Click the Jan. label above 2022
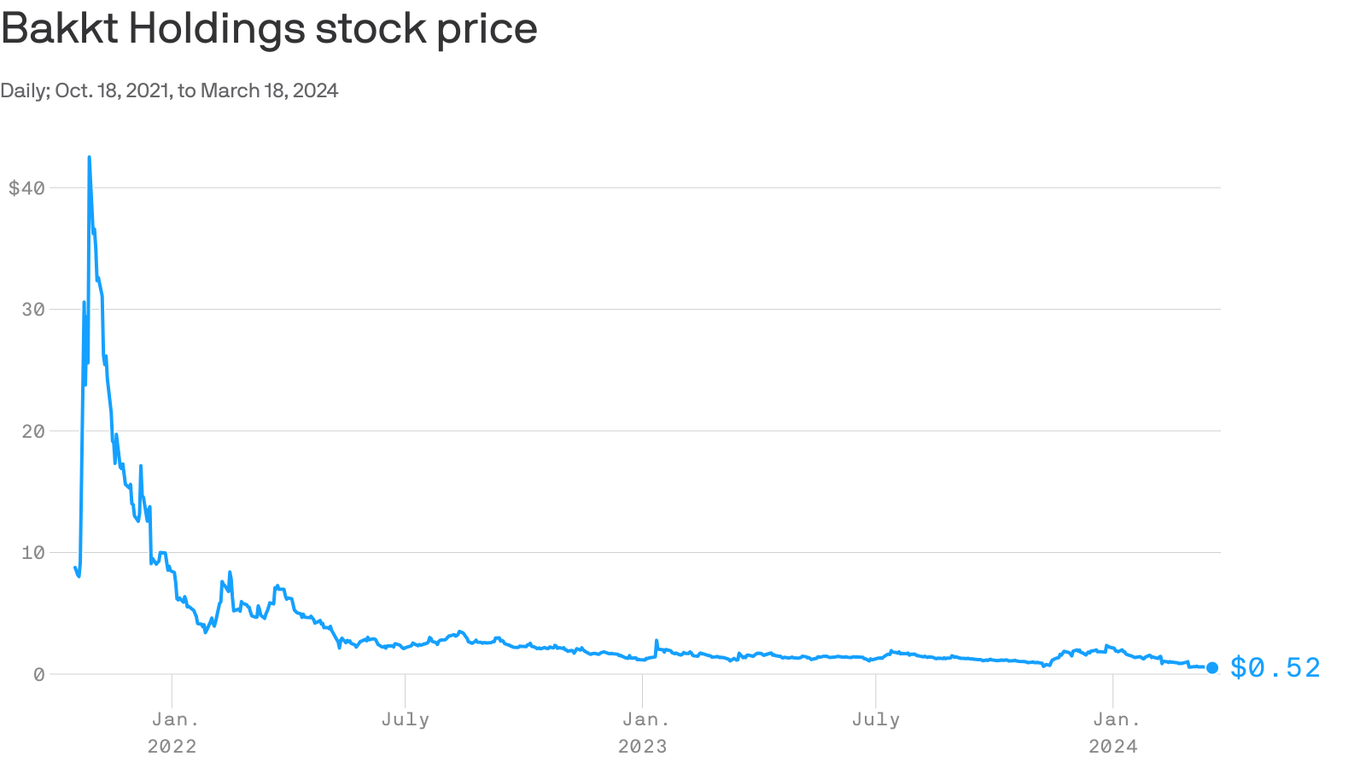 [175, 719]
